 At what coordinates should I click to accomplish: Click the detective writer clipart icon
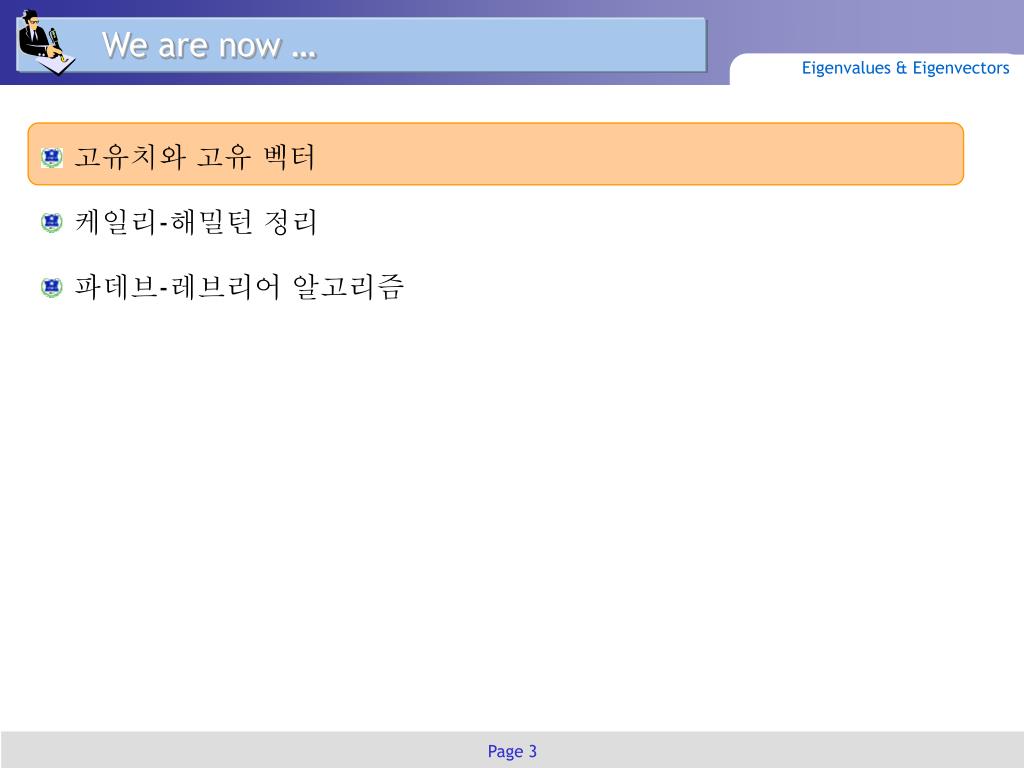coord(46,43)
